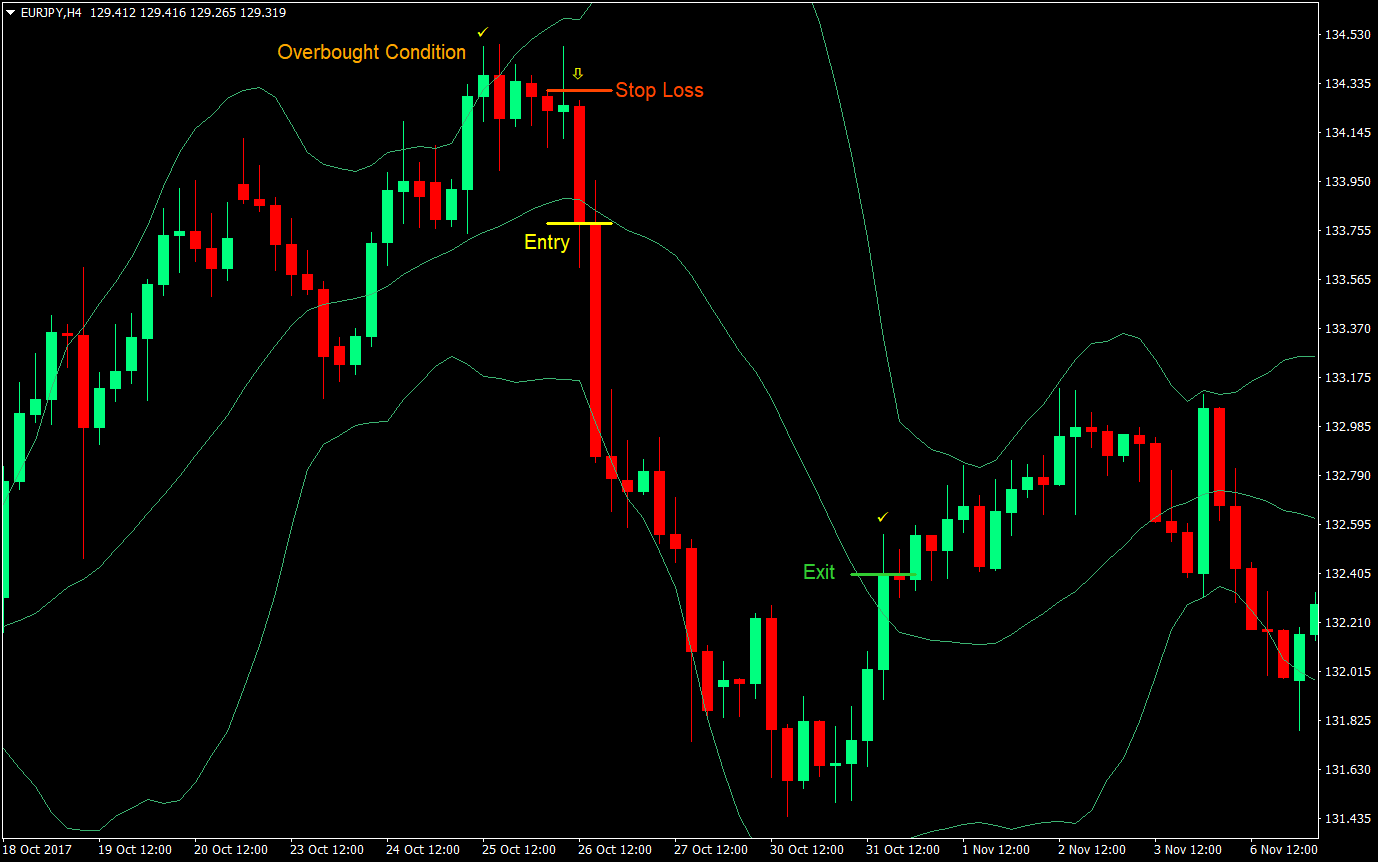Click the "31 Oct 12:00" time axis label
Image resolution: width=1378 pixels, height=862 pixels.
tap(903, 850)
